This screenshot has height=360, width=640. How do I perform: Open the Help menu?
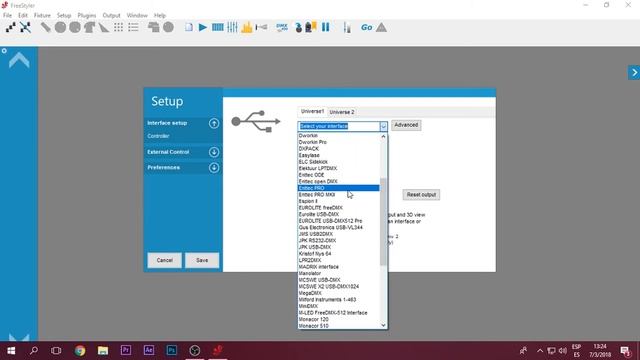160,15
